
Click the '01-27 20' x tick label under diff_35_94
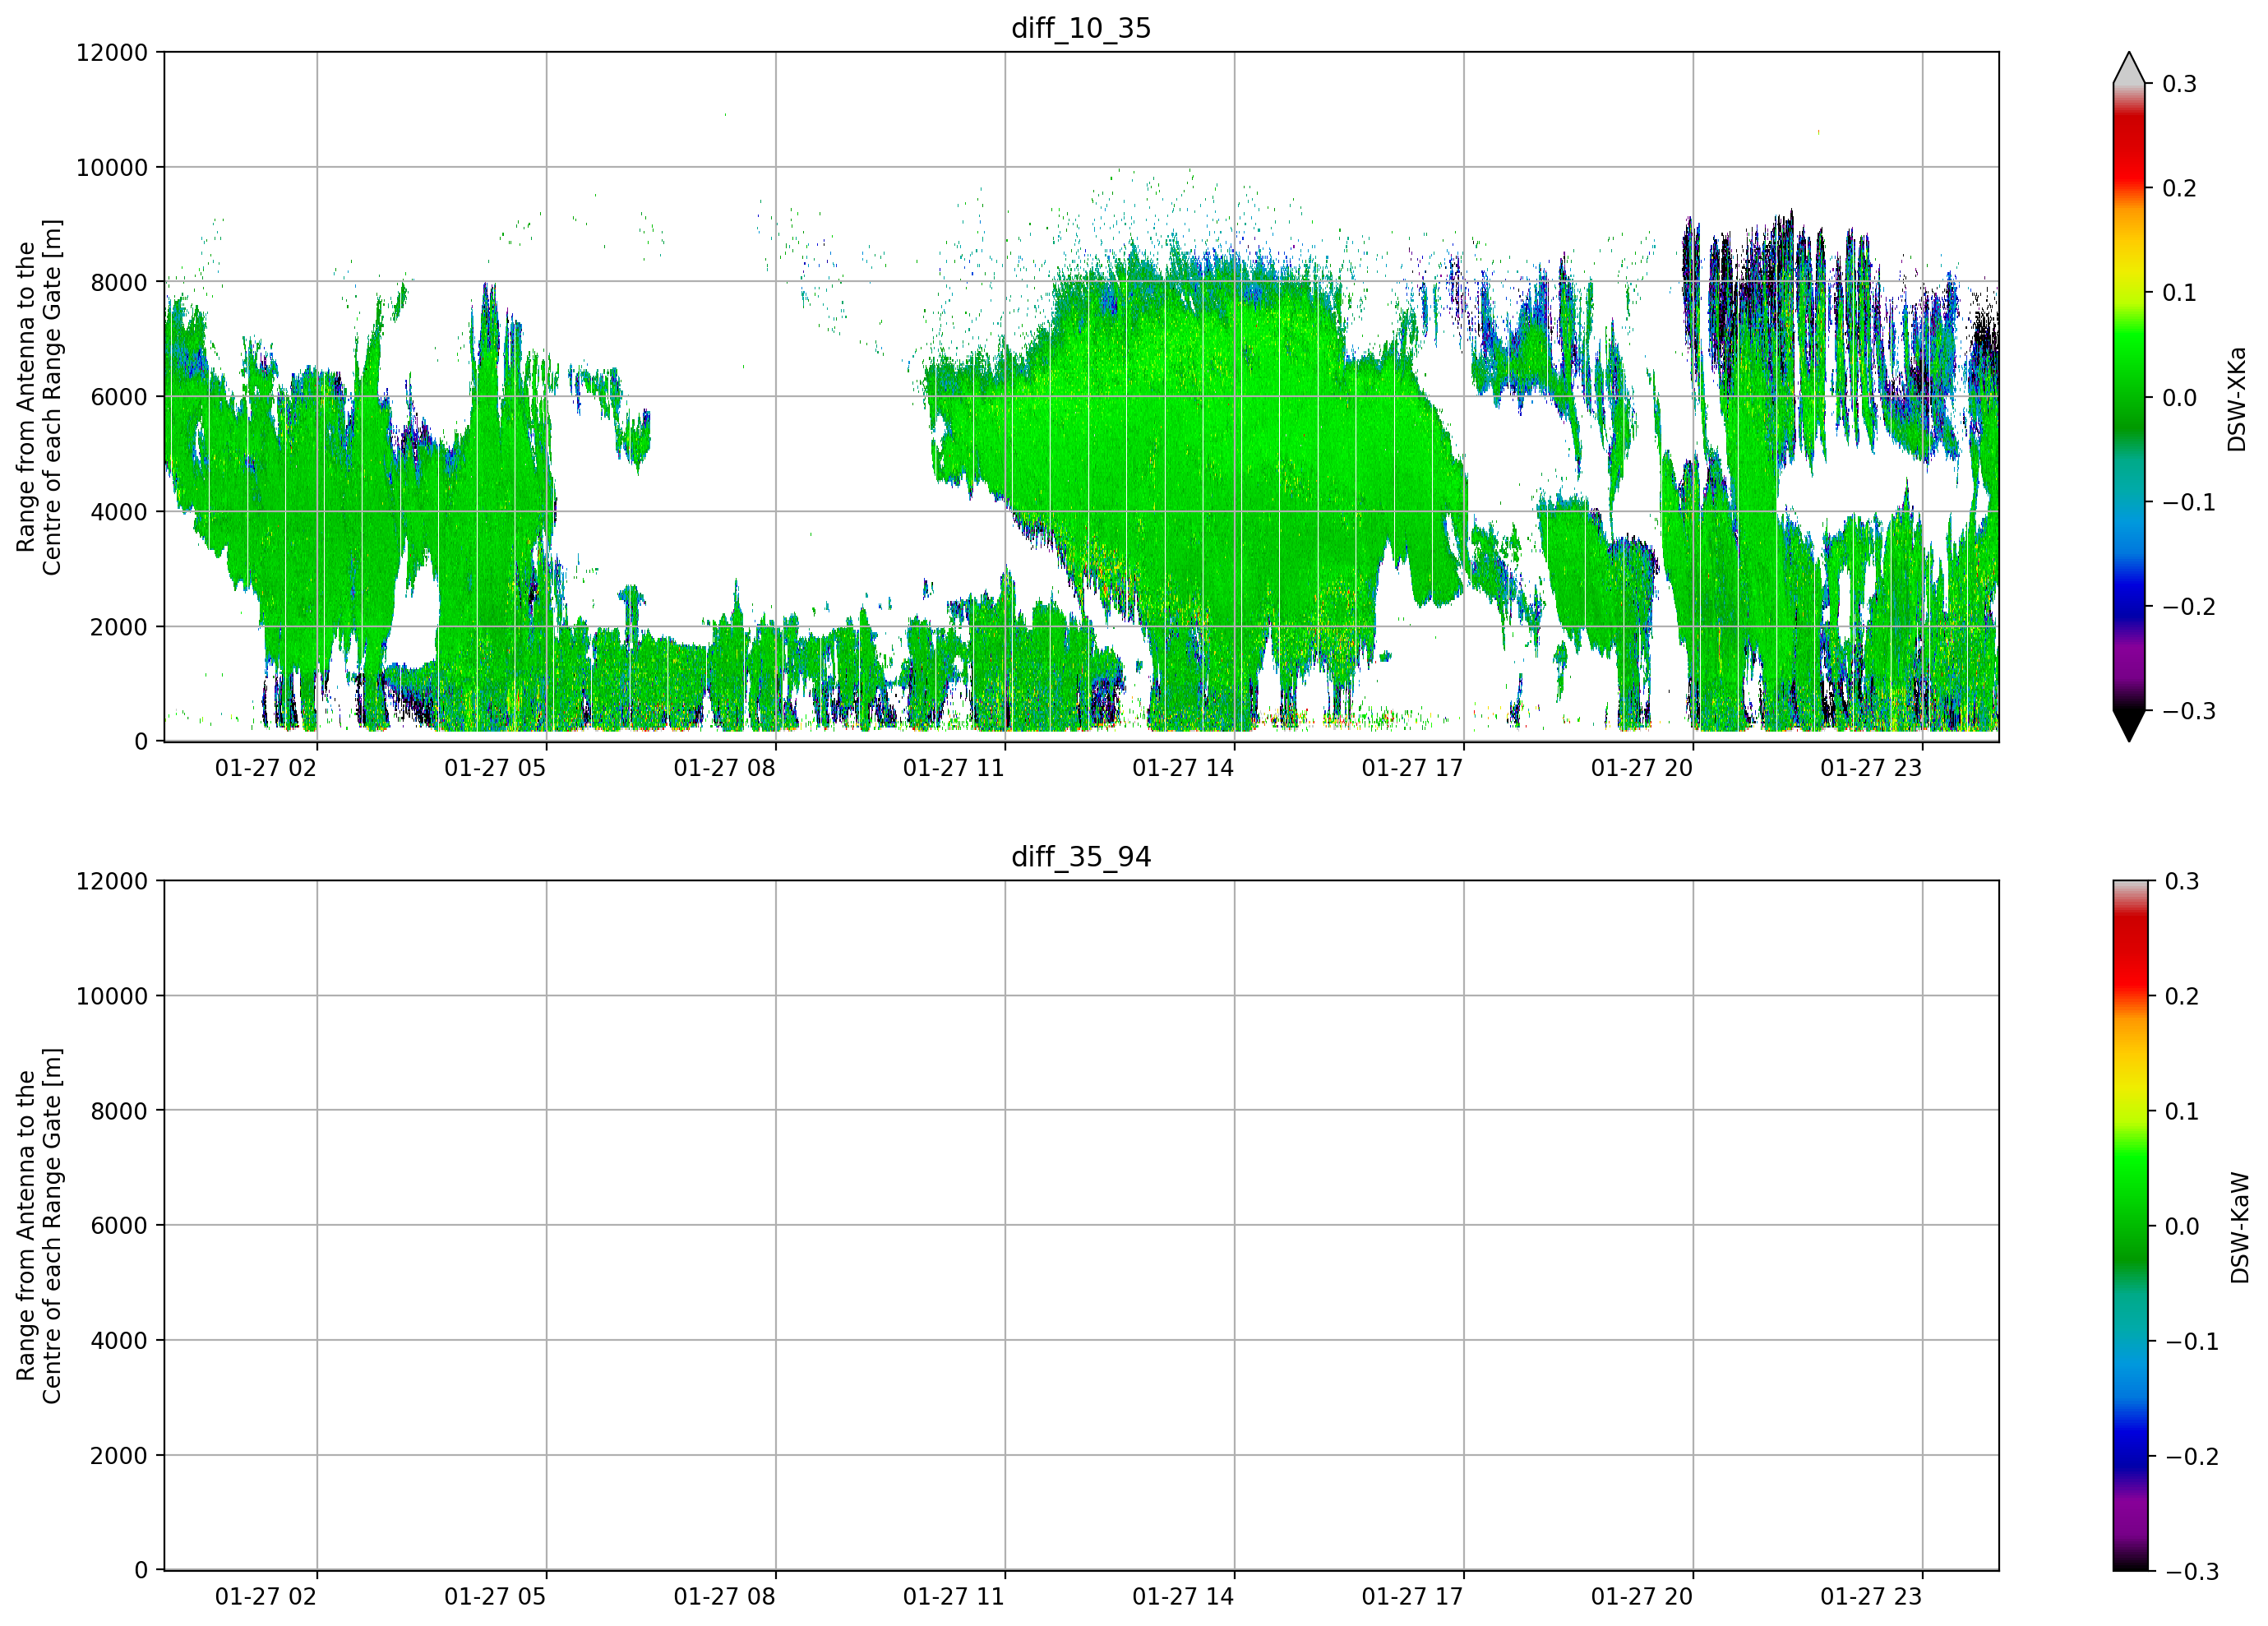1642,1597
